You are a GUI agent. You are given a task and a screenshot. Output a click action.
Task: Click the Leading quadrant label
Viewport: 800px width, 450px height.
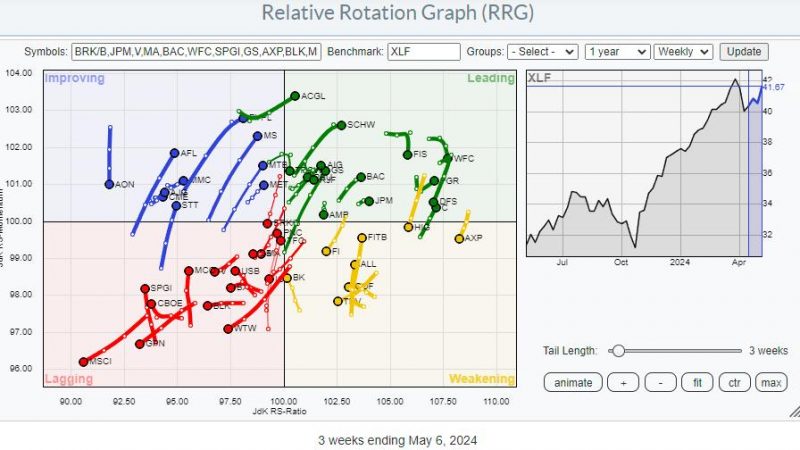tap(491, 78)
